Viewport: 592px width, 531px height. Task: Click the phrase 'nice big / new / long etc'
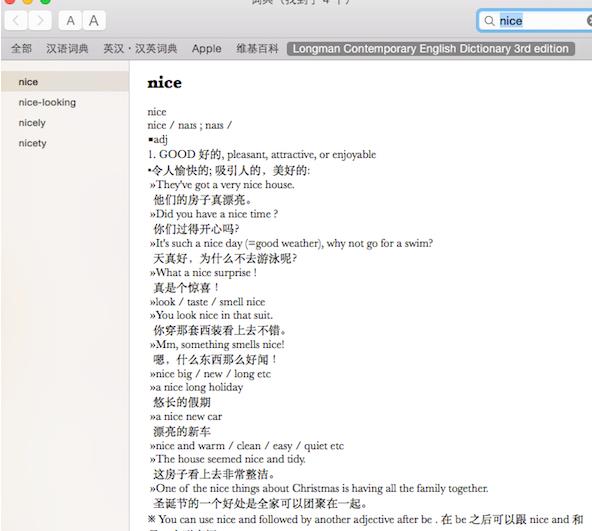[210, 374]
